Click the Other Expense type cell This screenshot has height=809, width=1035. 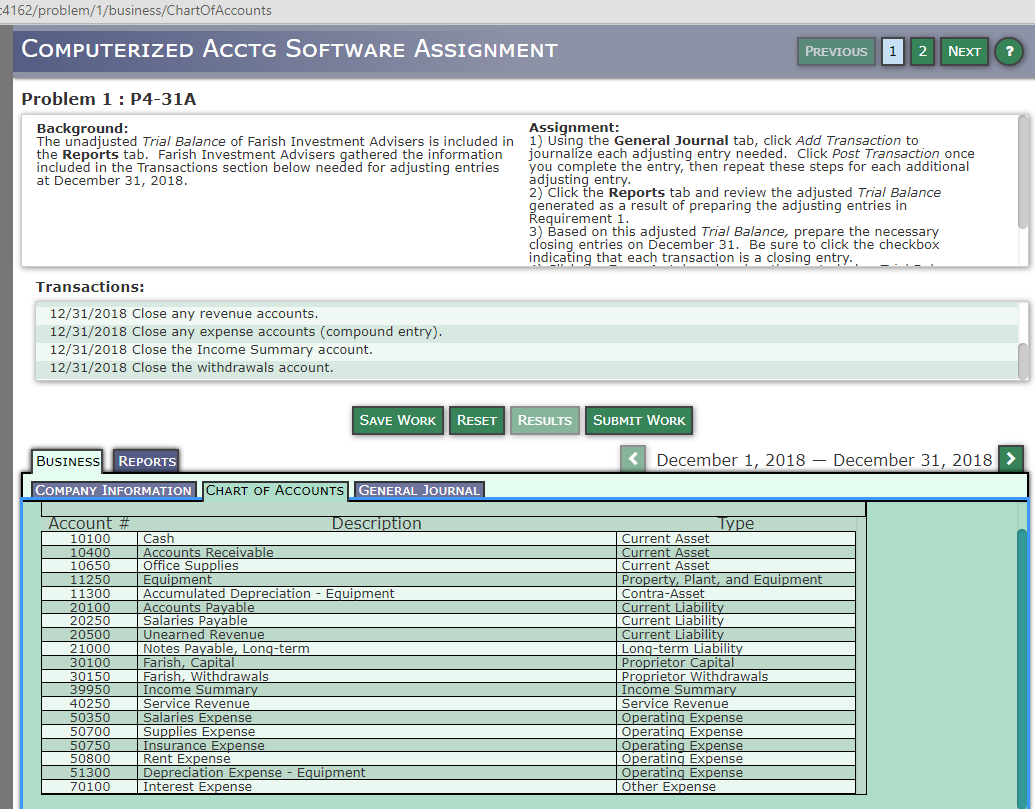coord(736,787)
